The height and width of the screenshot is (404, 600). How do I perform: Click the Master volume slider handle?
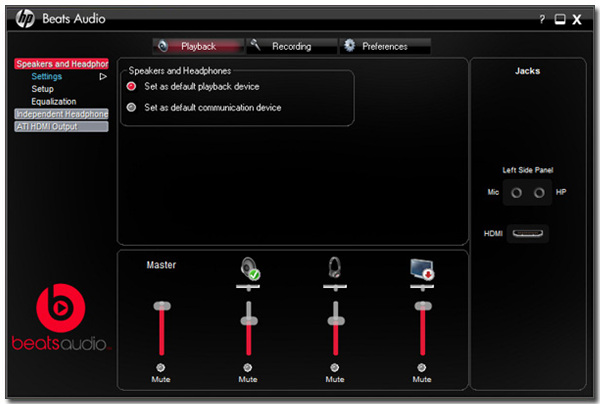[x=162, y=306]
